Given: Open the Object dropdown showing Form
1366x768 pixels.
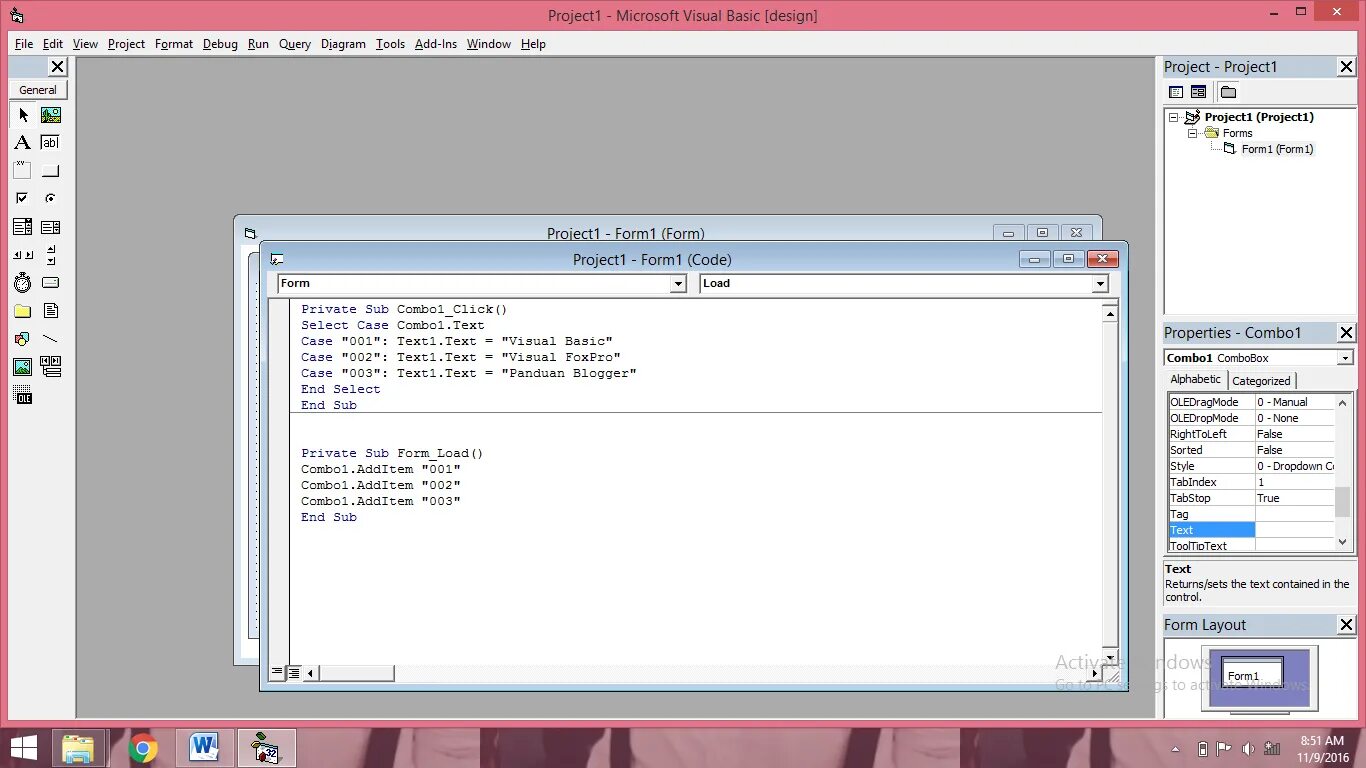Looking at the screenshot, I should pyautogui.click(x=678, y=284).
